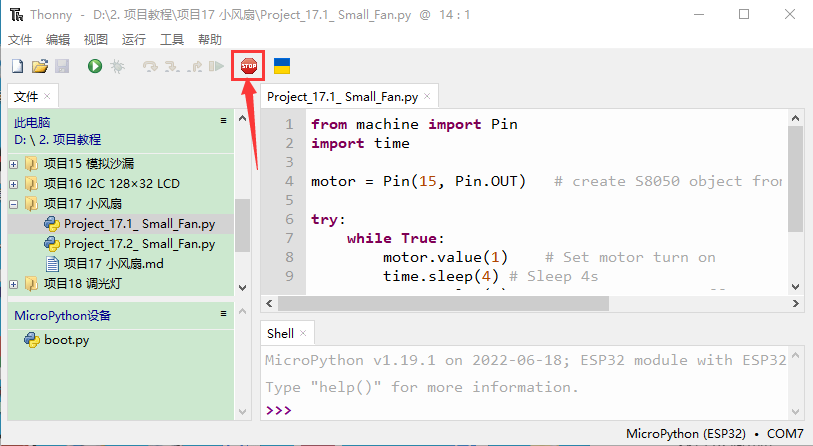Open the 工具 menu

[x=172, y=39]
